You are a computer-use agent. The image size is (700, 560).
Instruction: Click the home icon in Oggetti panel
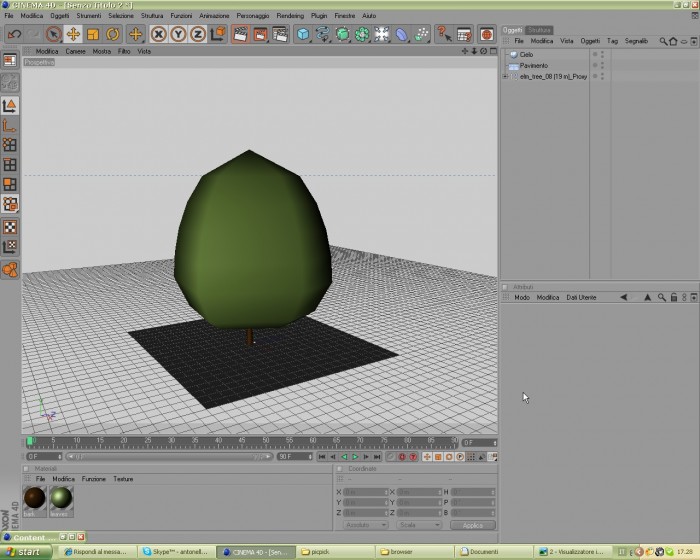673,41
